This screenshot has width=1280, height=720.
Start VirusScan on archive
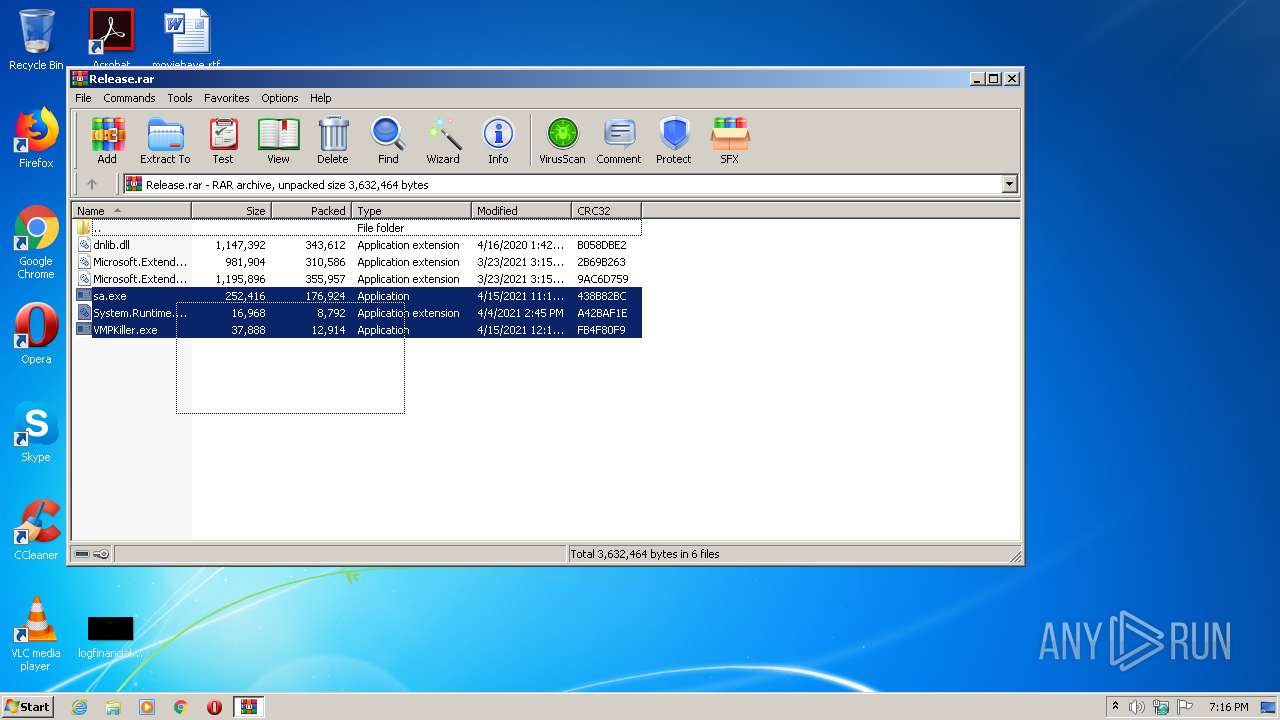pos(562,141)
